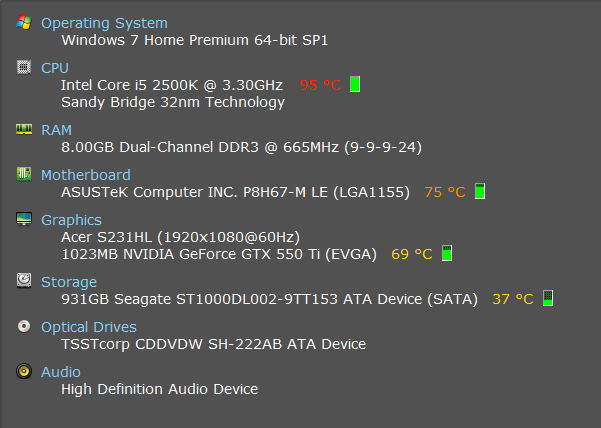
Task: Click the Storage hard drive icon
Action: pos(23,281)
